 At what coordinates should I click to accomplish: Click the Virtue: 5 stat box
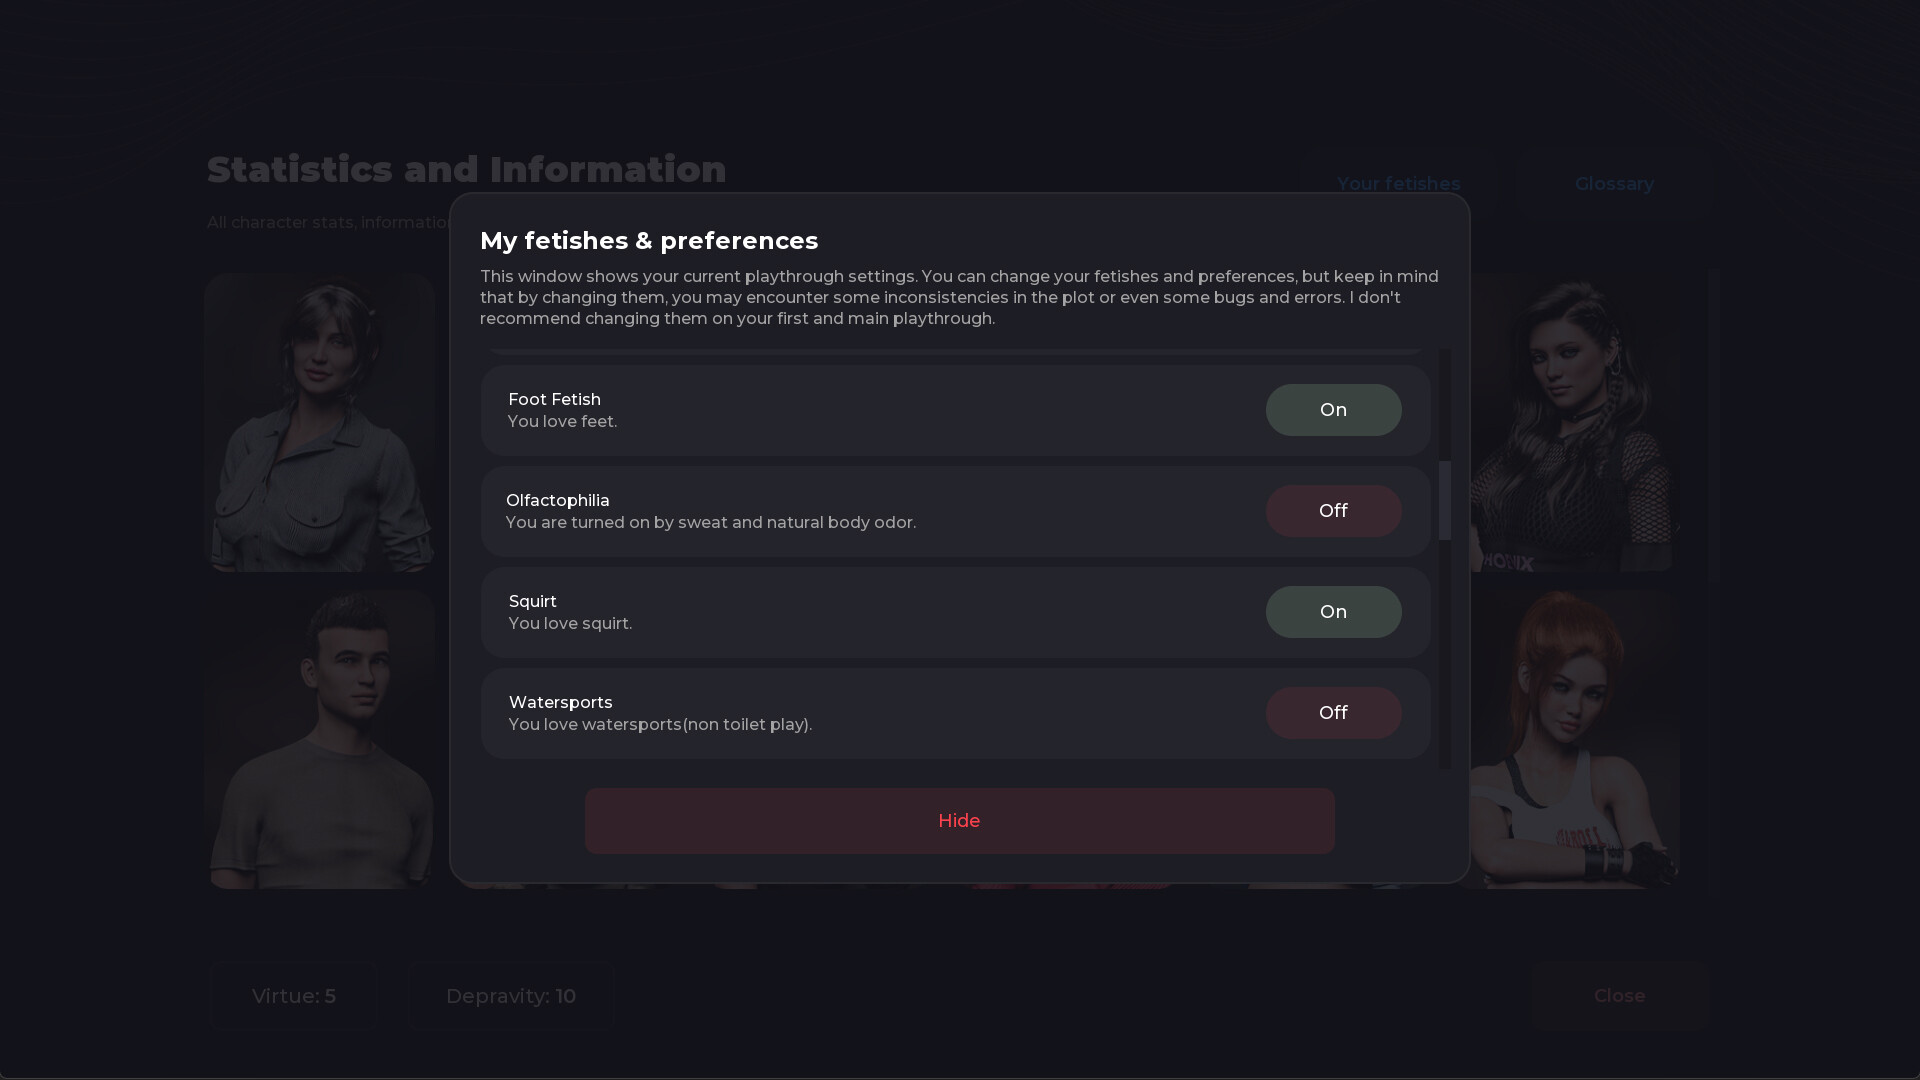(x=294, y=996)
